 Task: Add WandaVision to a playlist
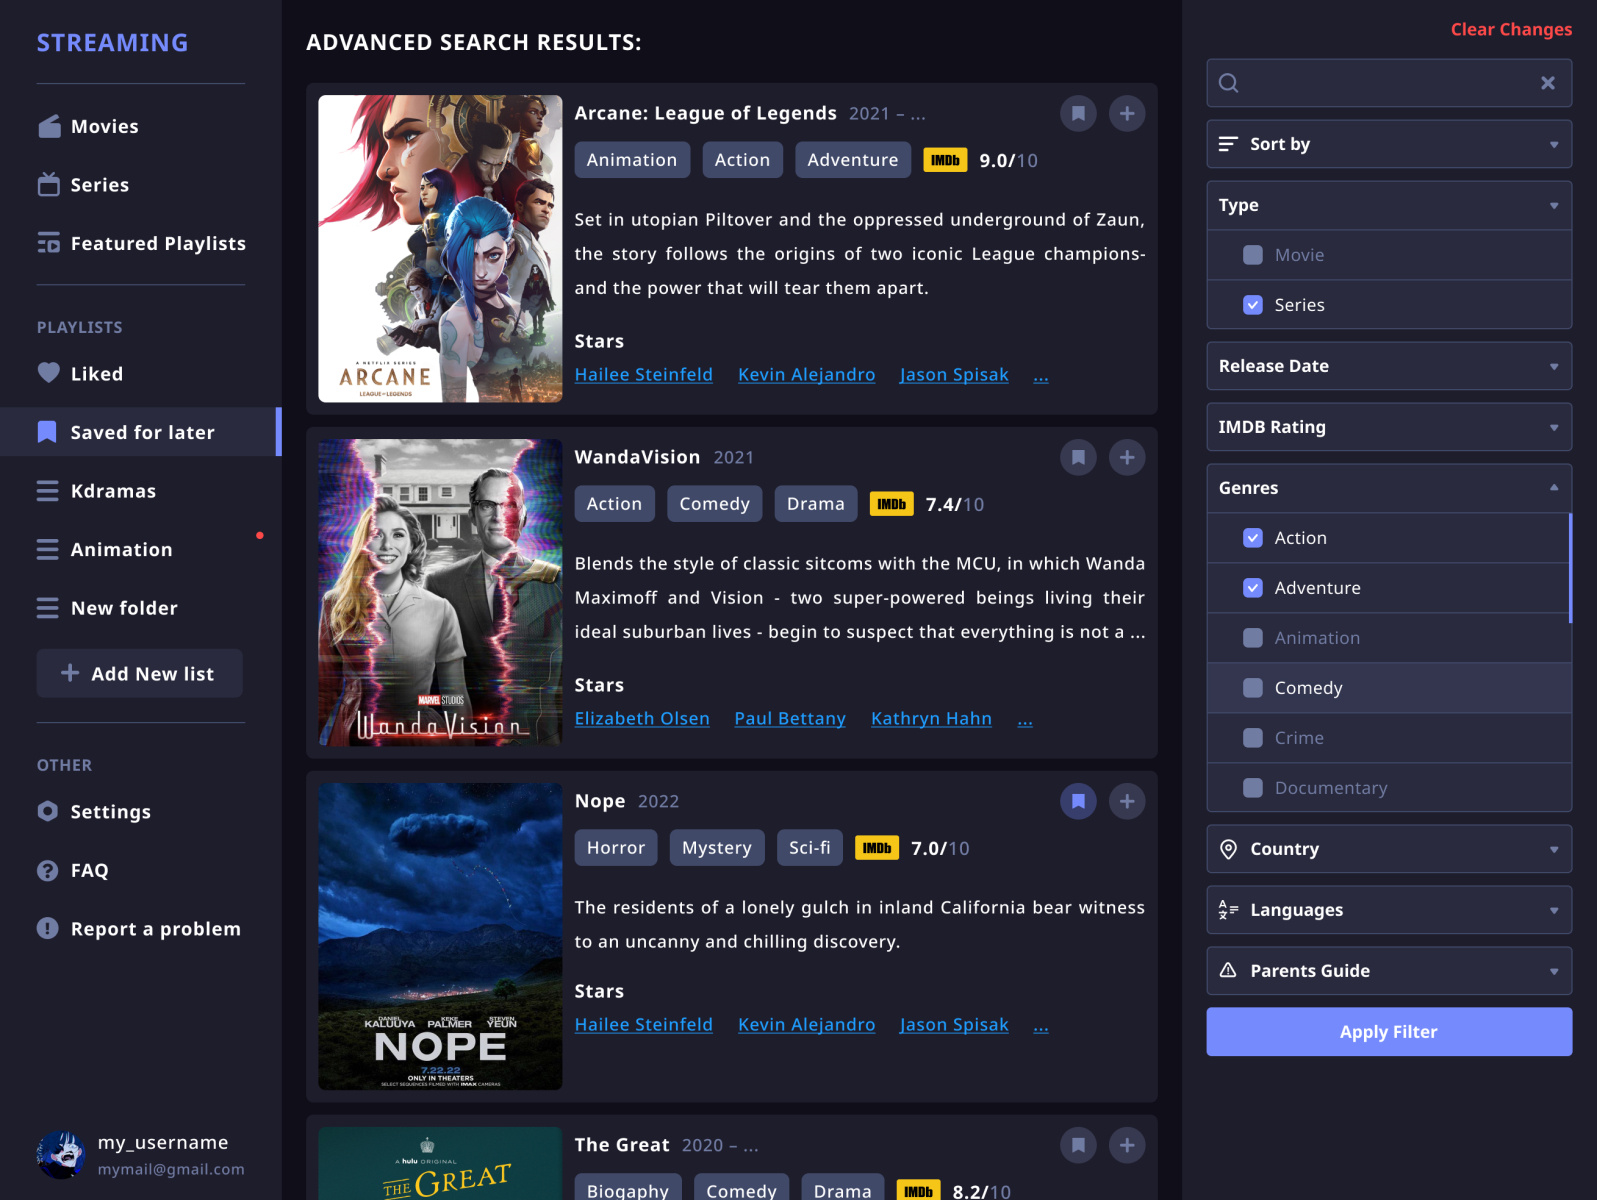coord(1127,457)
